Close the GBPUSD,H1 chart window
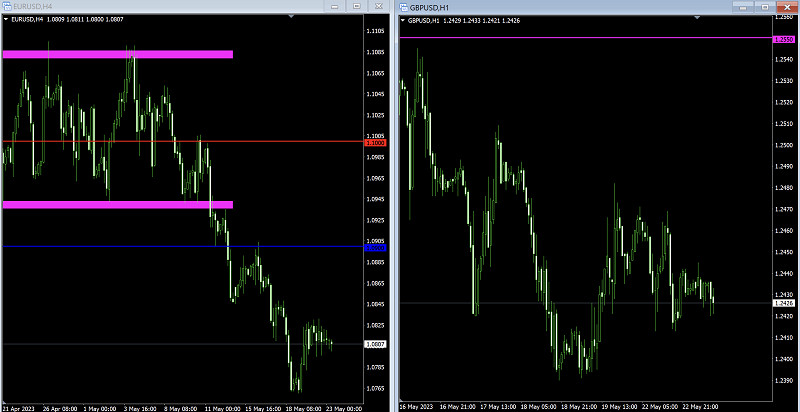This screenshot has width=800, height=412. pos(786,7)
